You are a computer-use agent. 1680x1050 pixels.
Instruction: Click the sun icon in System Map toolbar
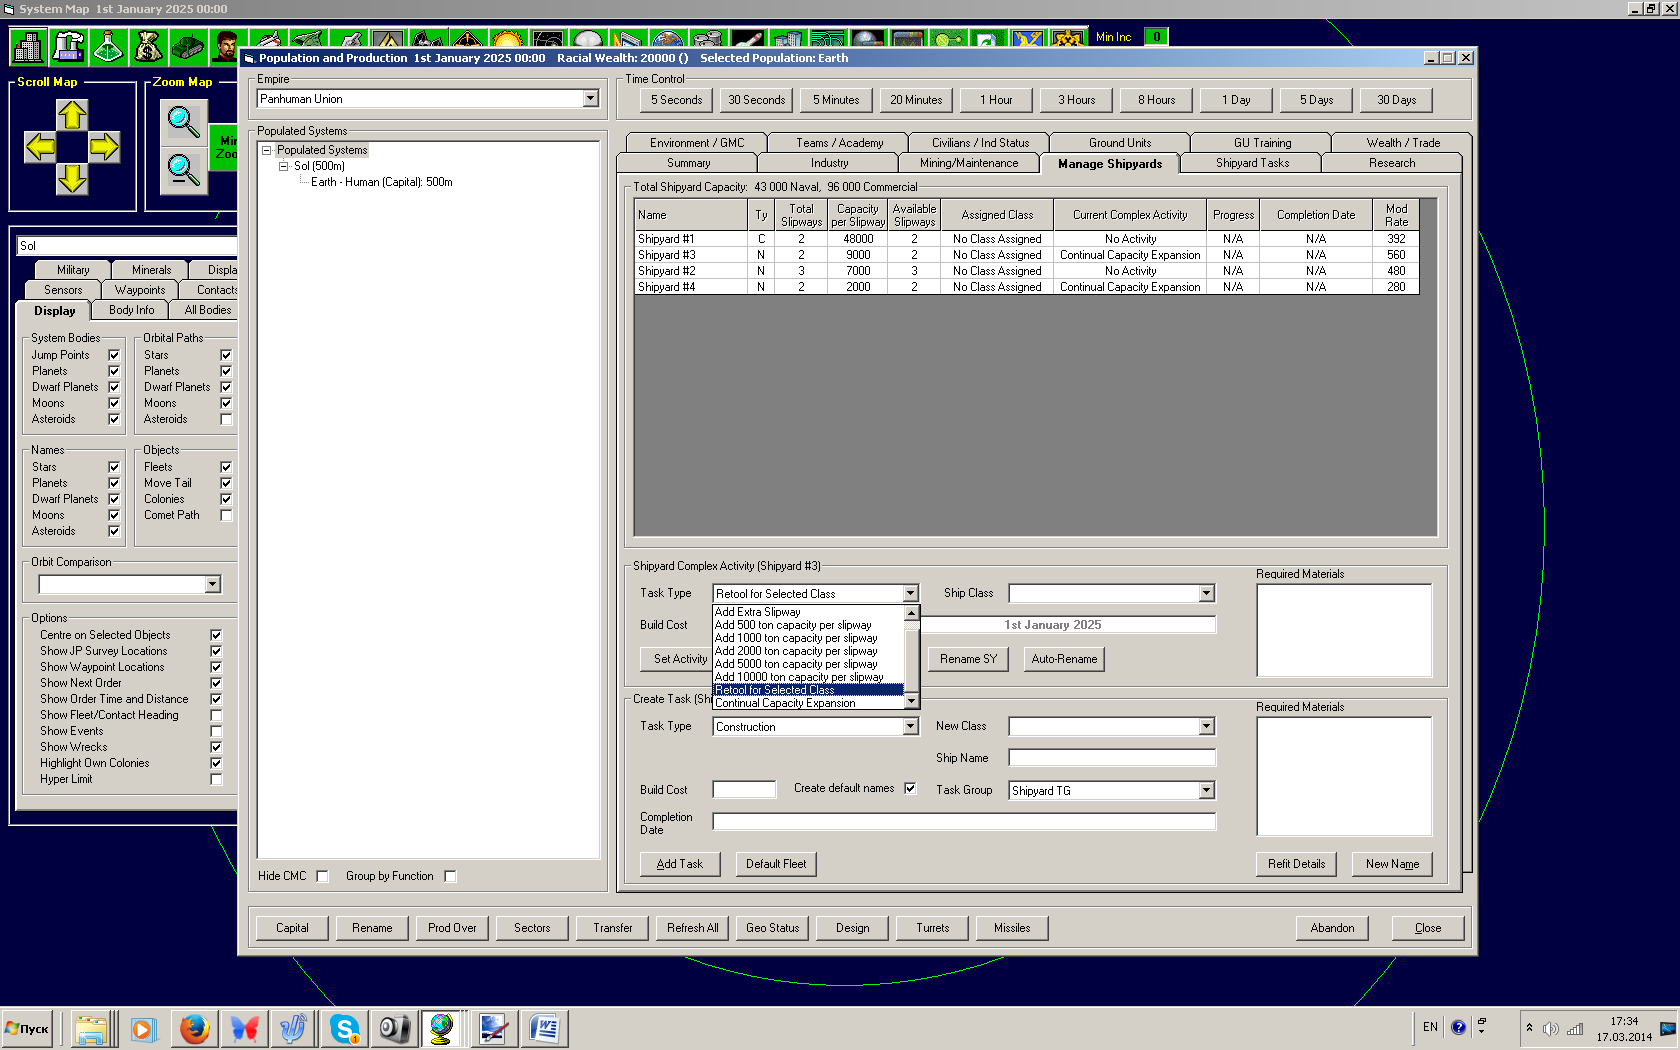(508, 39)
